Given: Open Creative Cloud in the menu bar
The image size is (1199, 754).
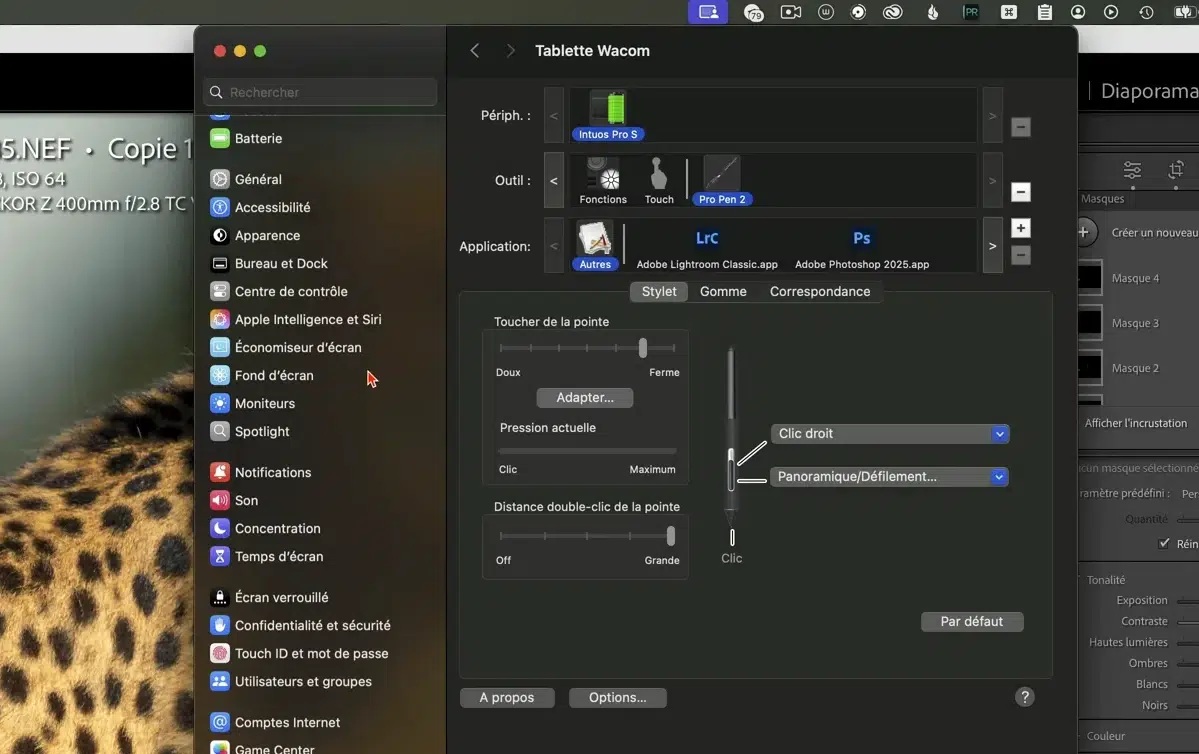Looking at the screenshot, I should (x=892, y=12).
